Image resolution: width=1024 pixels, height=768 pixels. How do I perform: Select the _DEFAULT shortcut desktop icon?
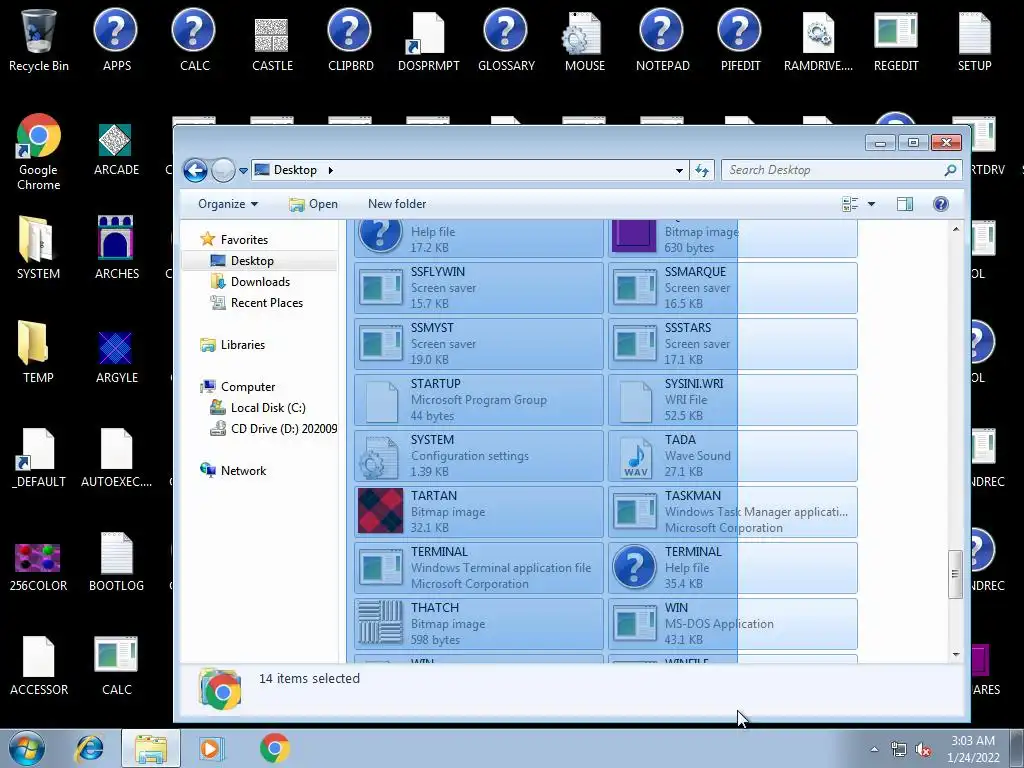click(x=39, y=457)
